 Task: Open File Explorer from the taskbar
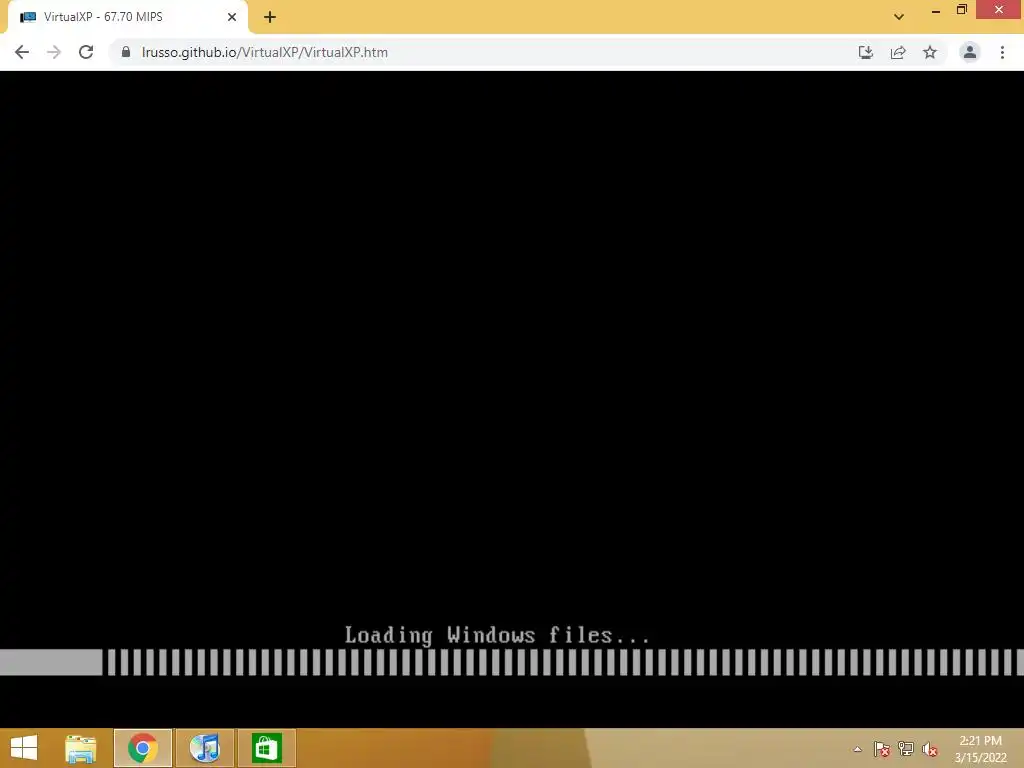80,748
